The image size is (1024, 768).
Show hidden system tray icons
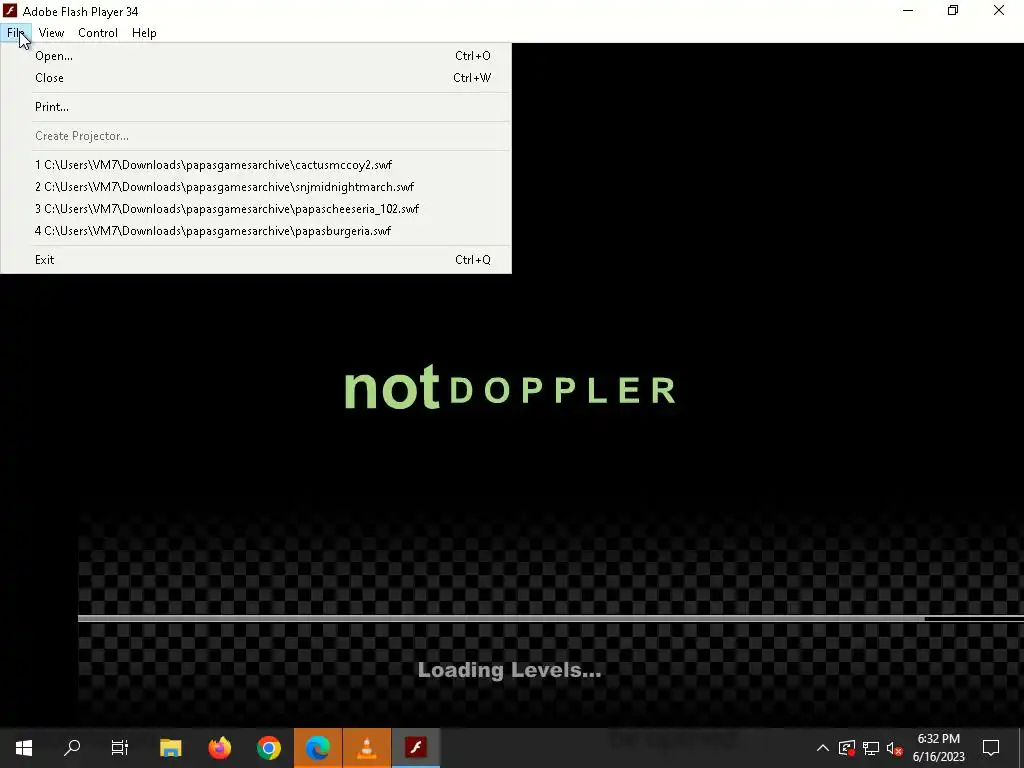(823, 748)
